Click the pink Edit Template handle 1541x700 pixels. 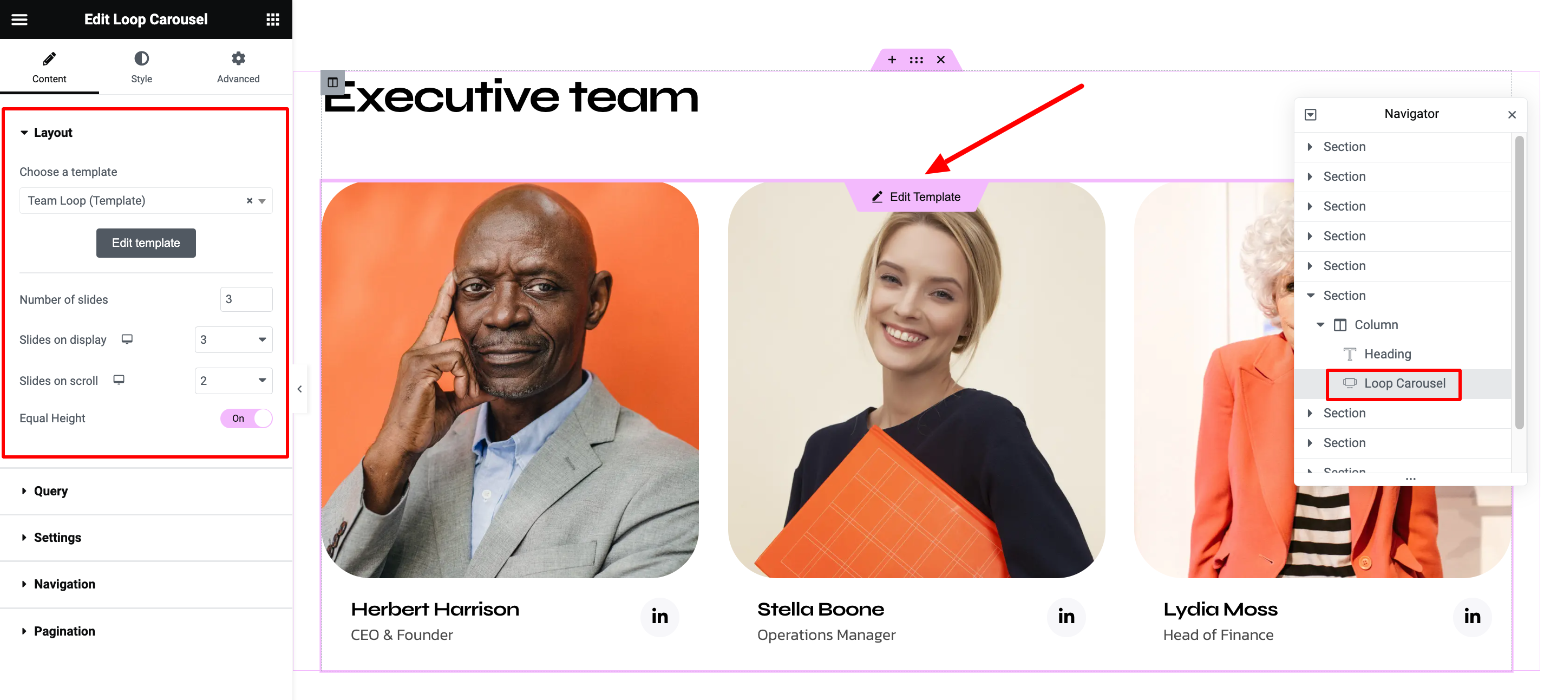(x=916, y=197)
